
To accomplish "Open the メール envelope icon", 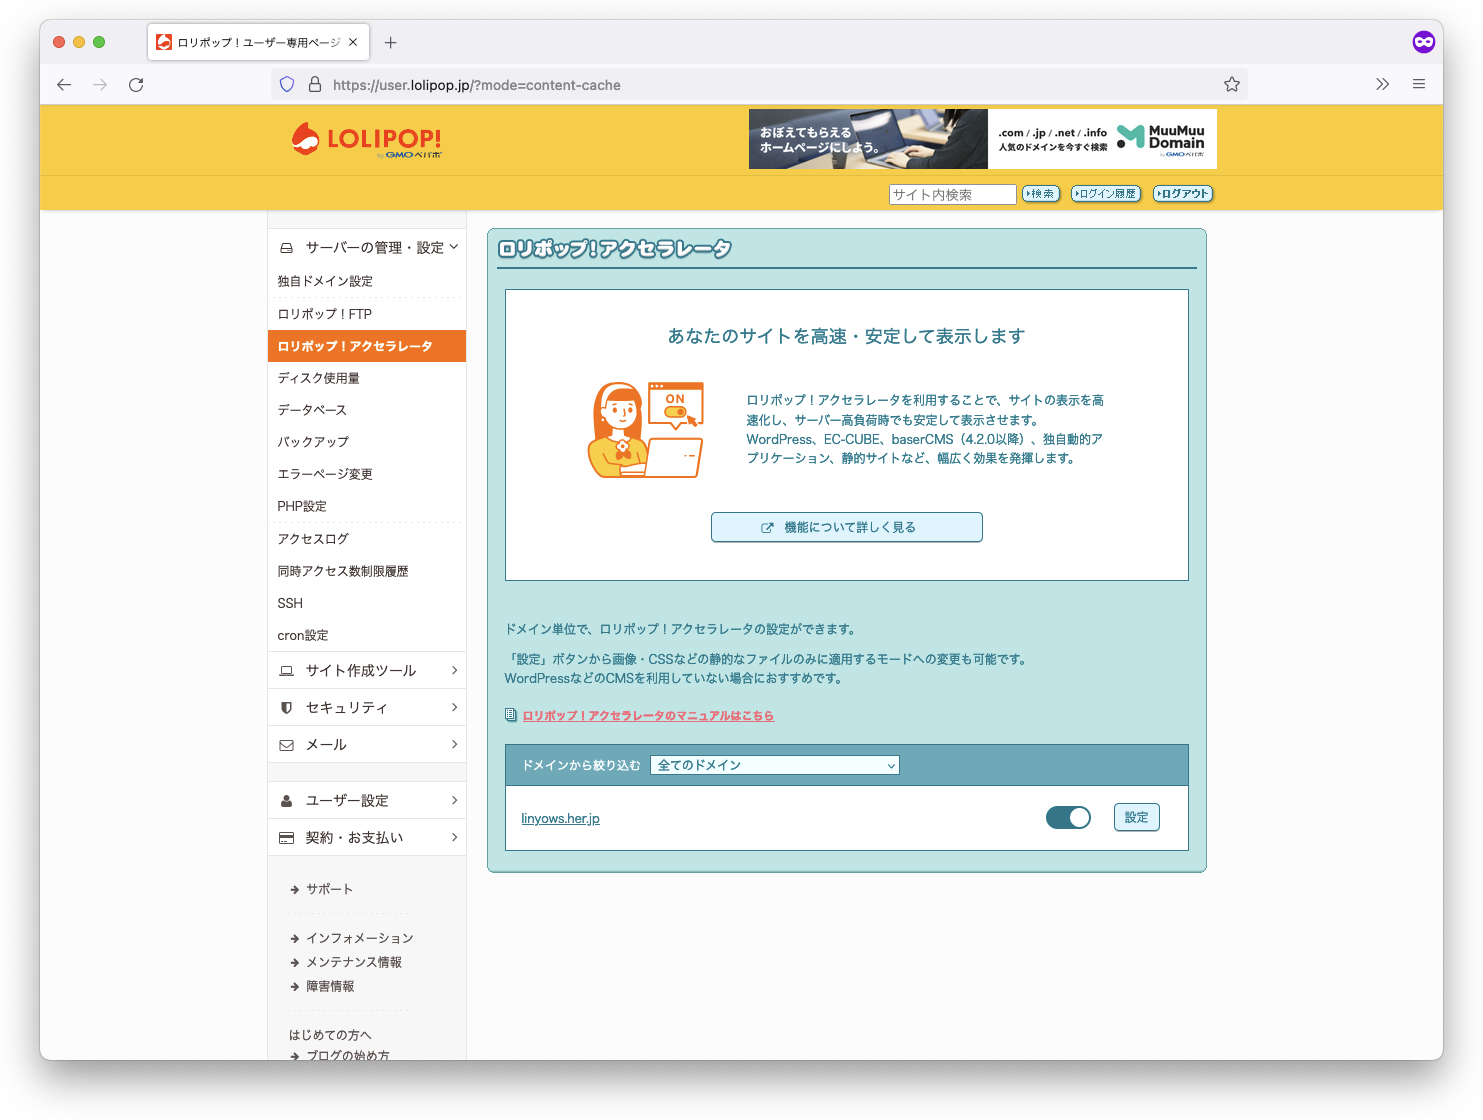I will click(286, 744).
